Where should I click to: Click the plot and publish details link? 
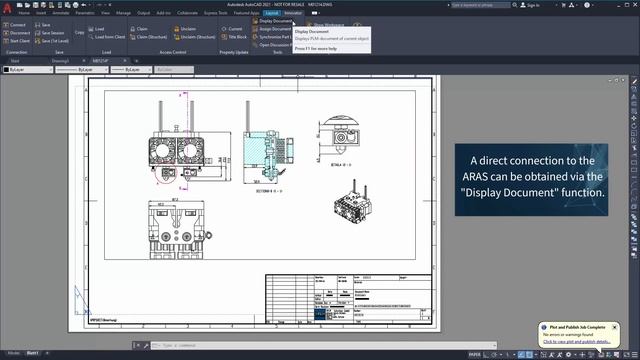(x=576, y=342)
